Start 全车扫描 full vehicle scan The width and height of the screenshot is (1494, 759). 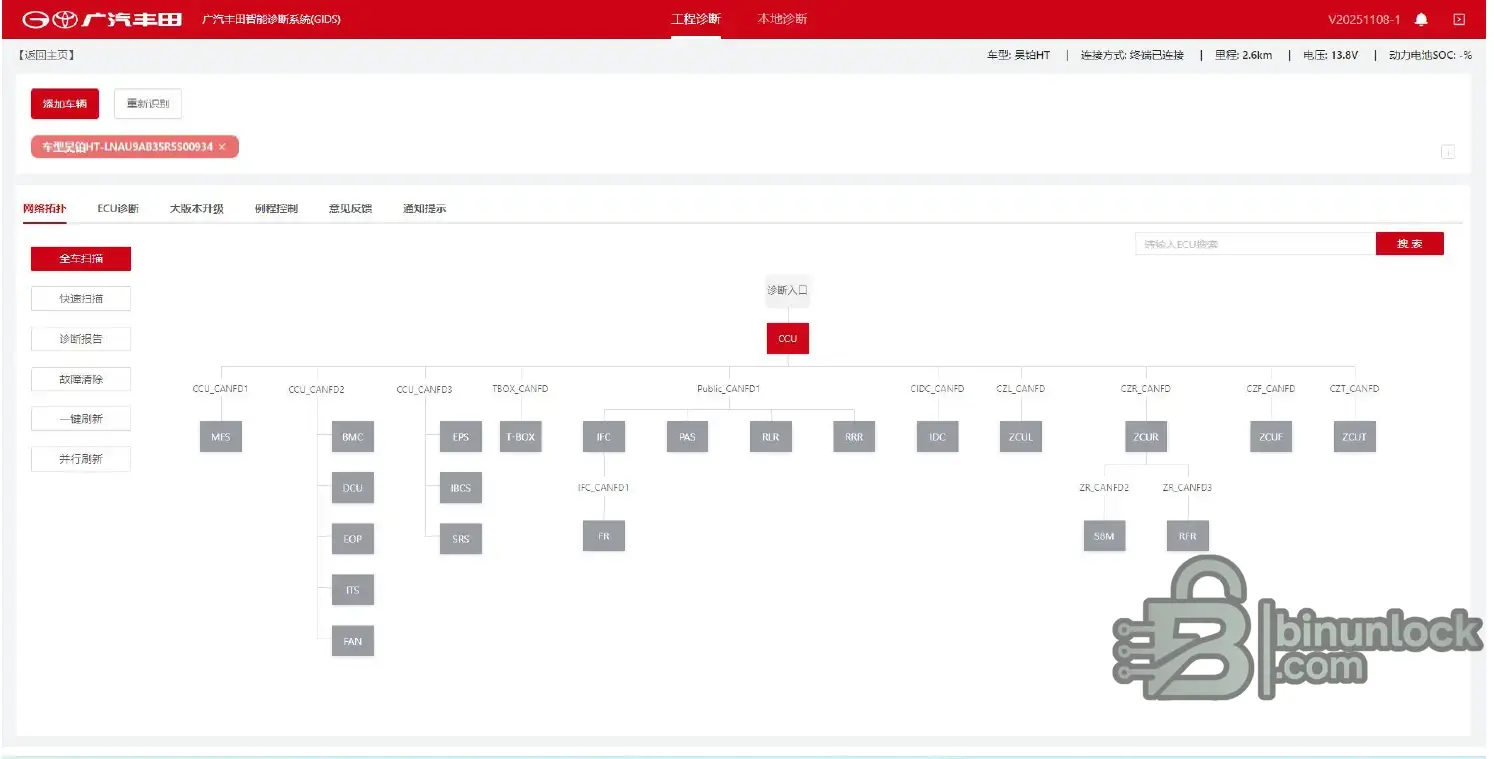point(81,259)
